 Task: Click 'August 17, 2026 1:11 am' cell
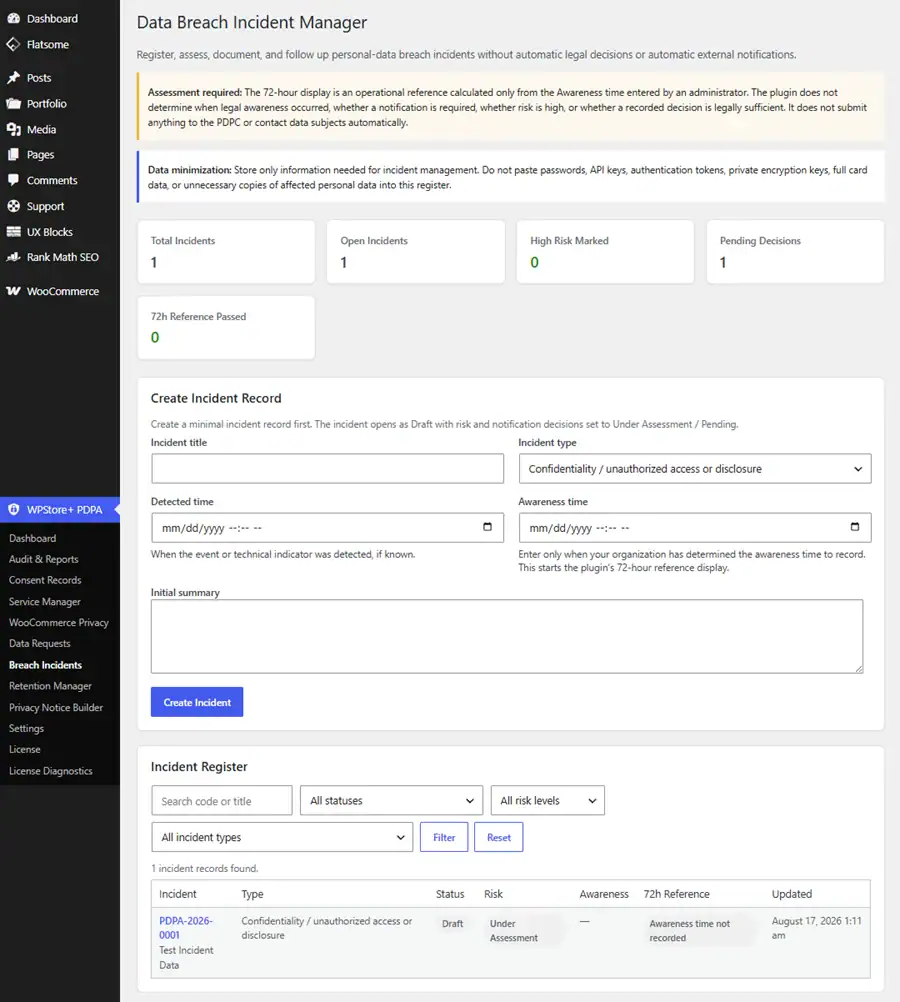[x=816, y=928]
